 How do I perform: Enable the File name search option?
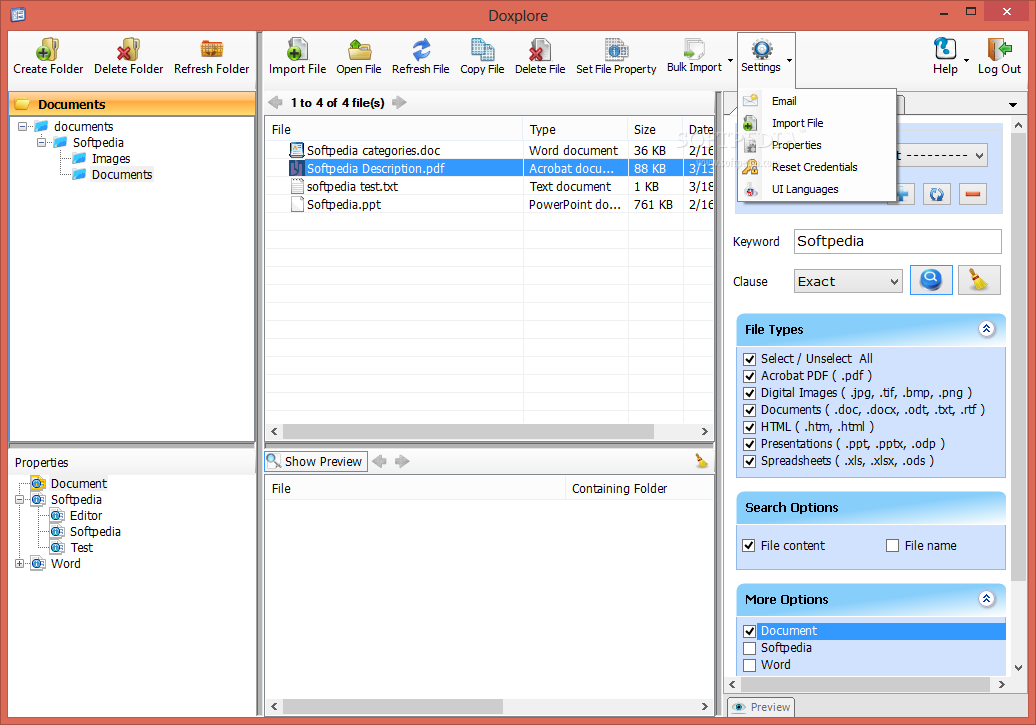[x=893, y=546]
